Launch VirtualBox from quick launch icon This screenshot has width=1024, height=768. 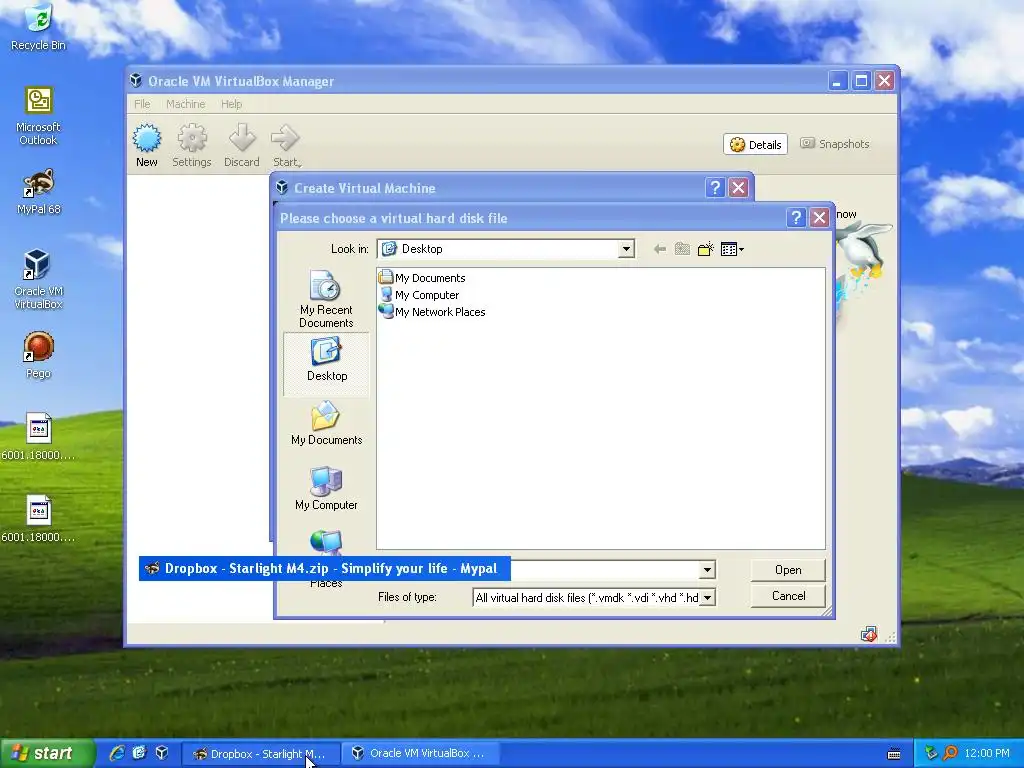tap(161, 753)
